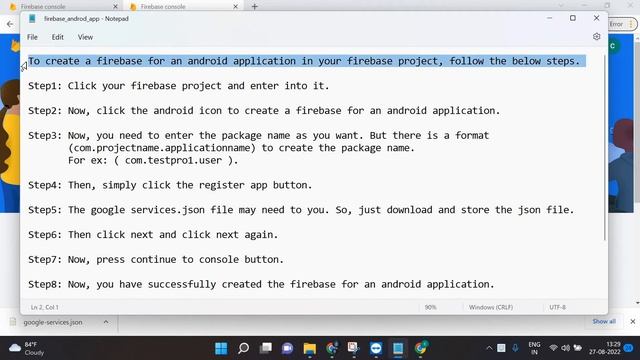640x360 pixels.
Task: Open the clock showing 13:29 27-08-2022
Action: pyautogui.click(x=605, y=348)
